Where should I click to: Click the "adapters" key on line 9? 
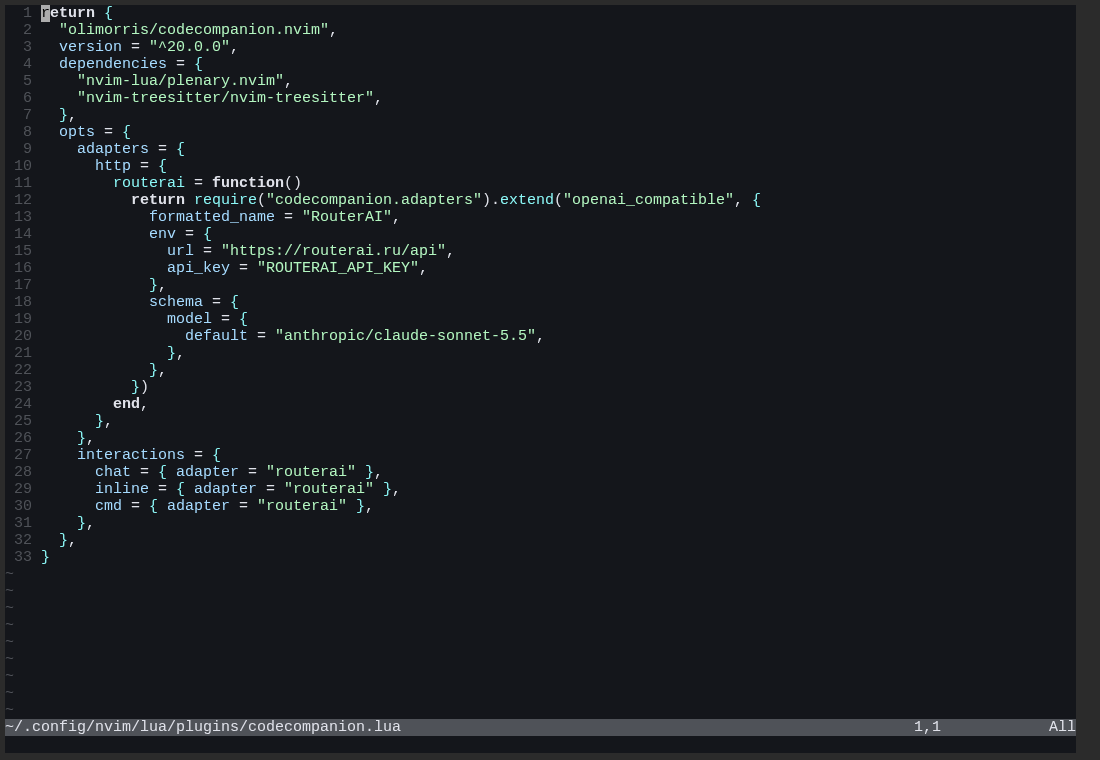(x=113, y=148)
